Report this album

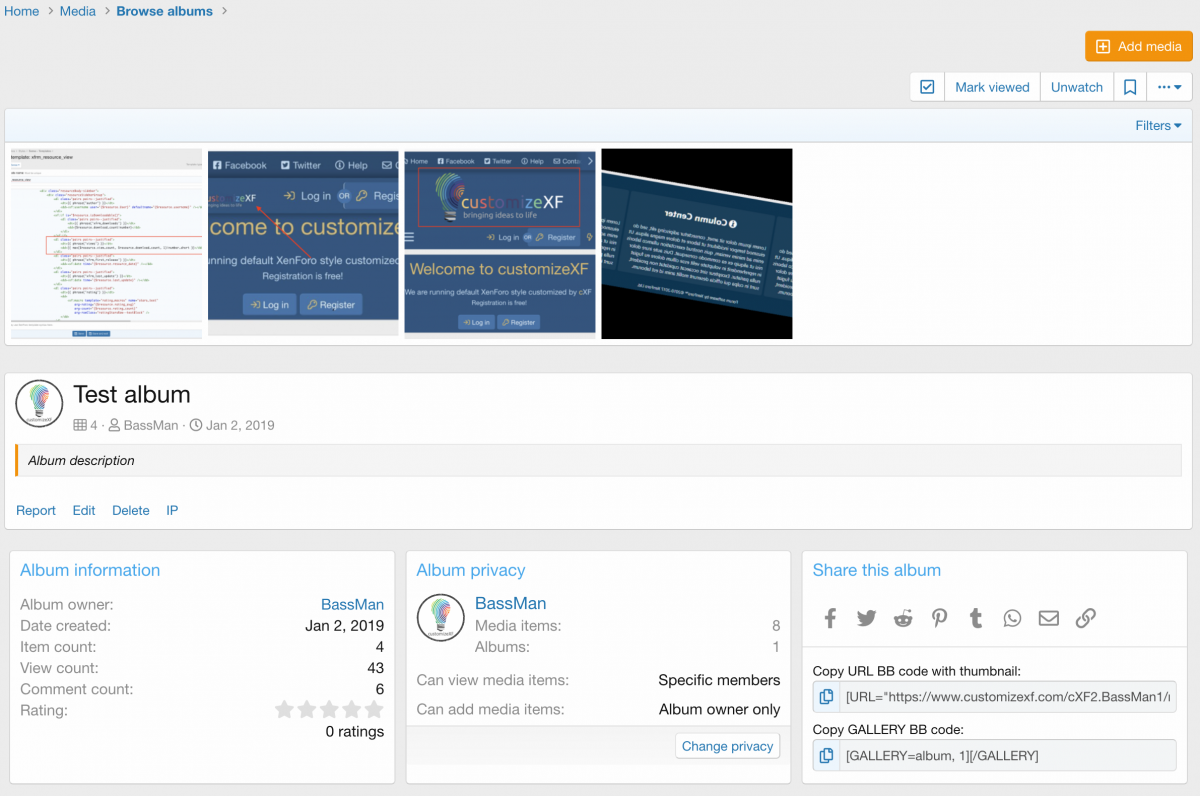(x=36, y=510)
